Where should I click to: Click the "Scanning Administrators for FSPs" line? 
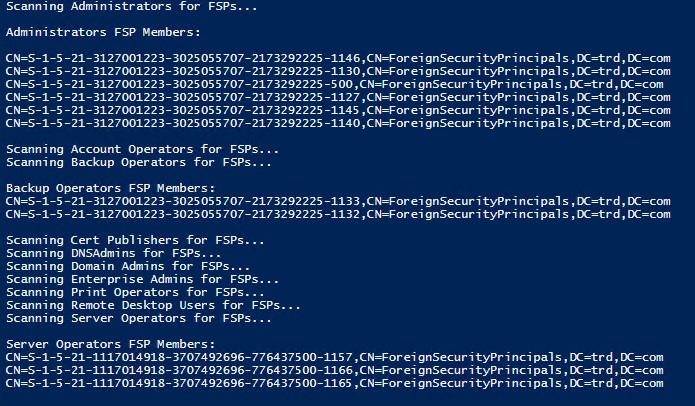click(x=130, y=8)
